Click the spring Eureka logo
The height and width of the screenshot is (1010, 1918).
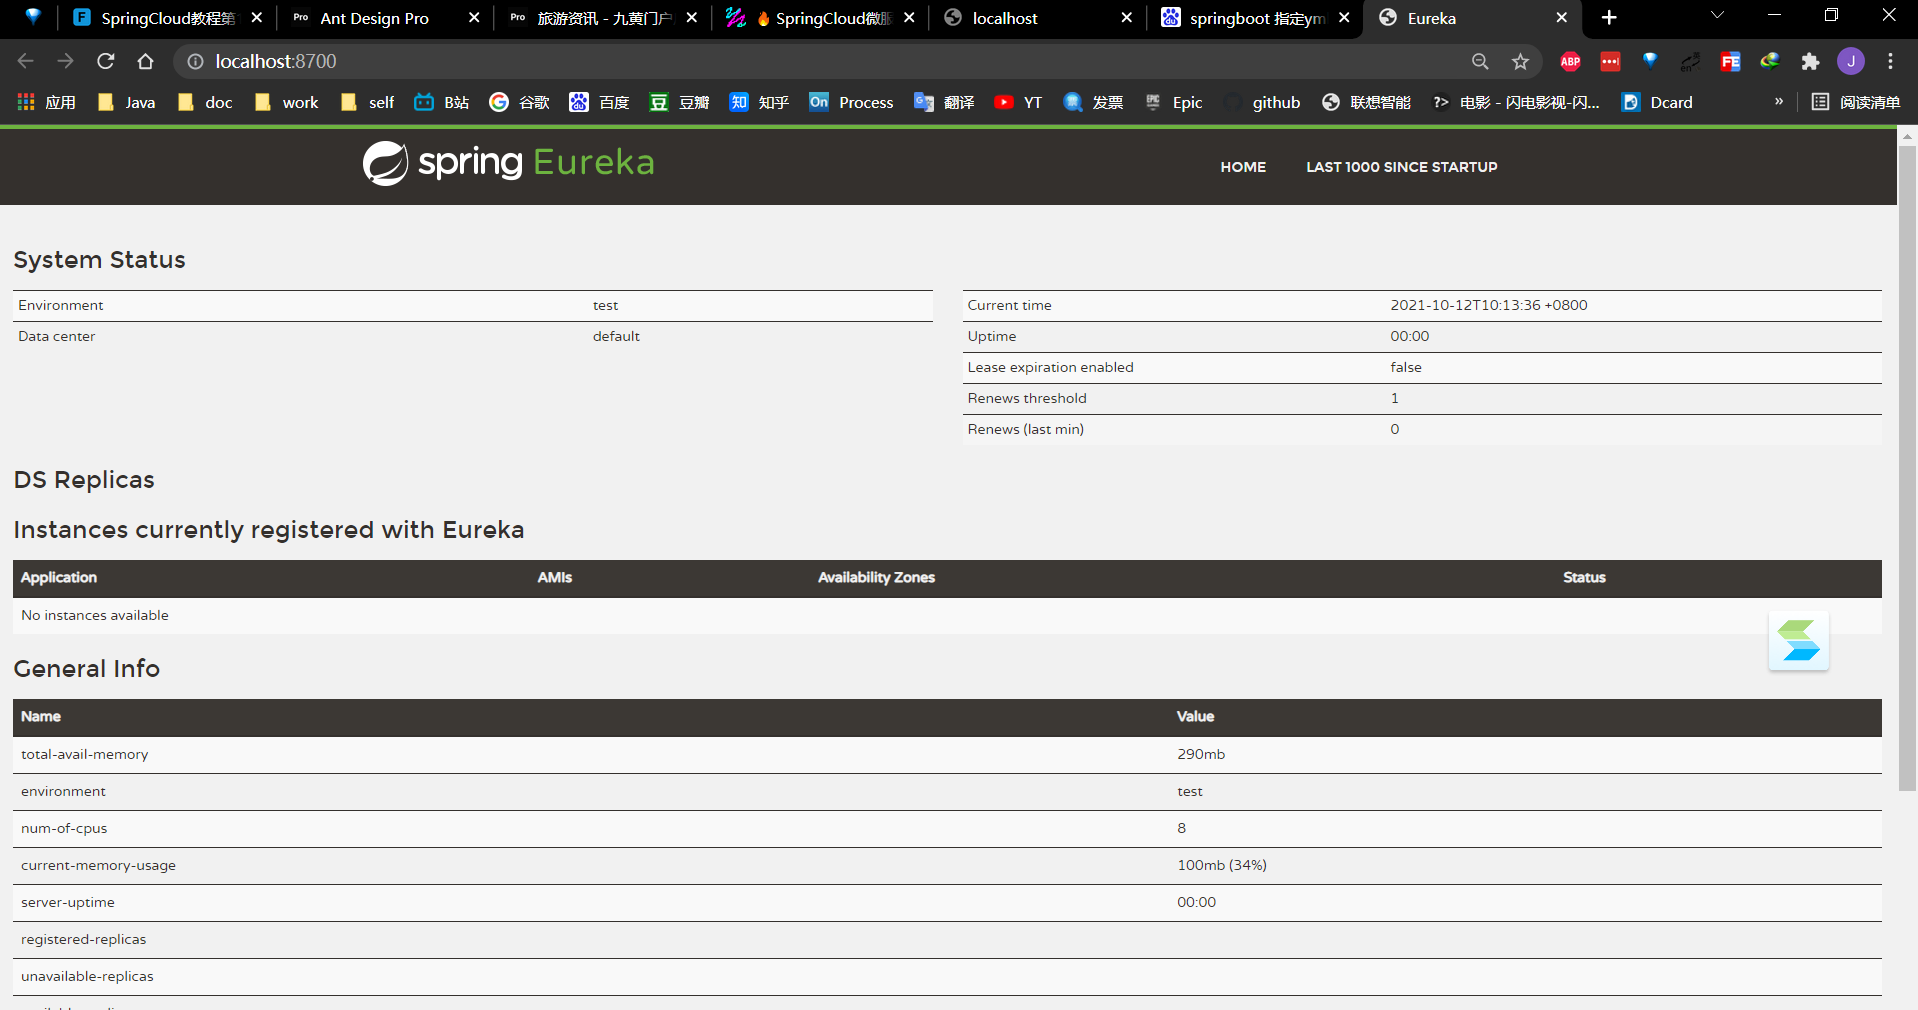(508, 163)
